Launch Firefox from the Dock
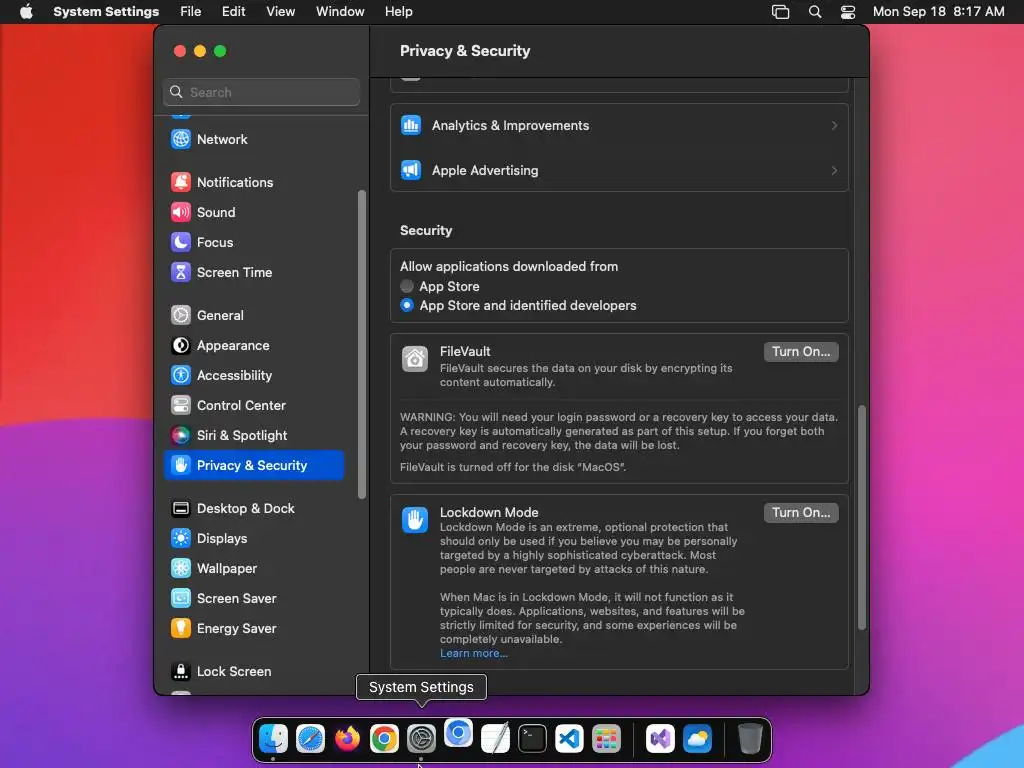Image resolution: width=1024 pixels, height=768 pixels. [347, 739]
